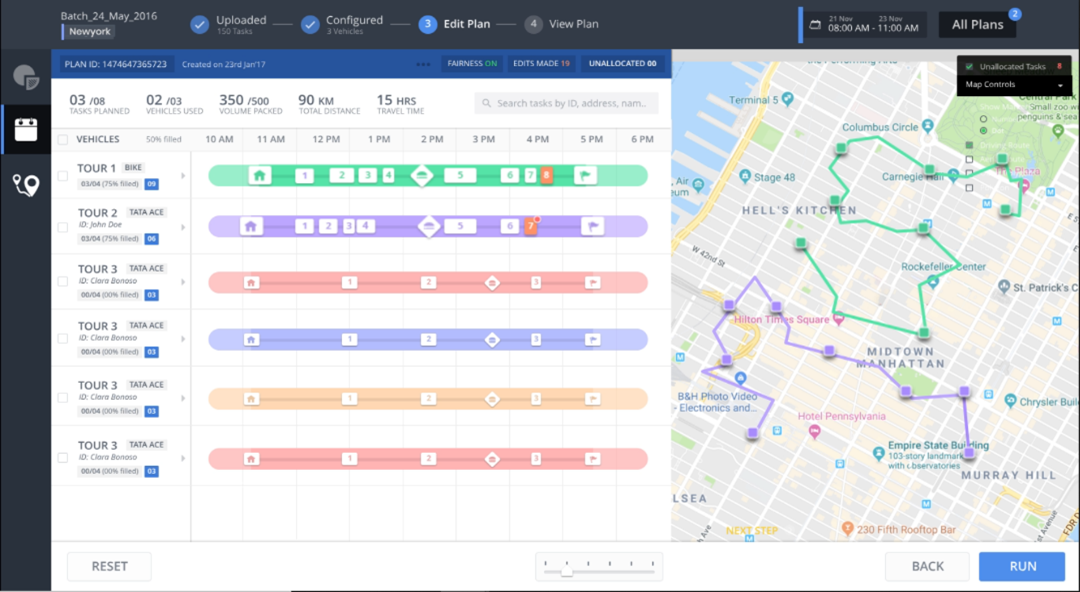This screenshot has width=1080, height=592.
Task: Expand the Tour 2 row arrow
Action: pyautogui.click(x=183, y=227)
